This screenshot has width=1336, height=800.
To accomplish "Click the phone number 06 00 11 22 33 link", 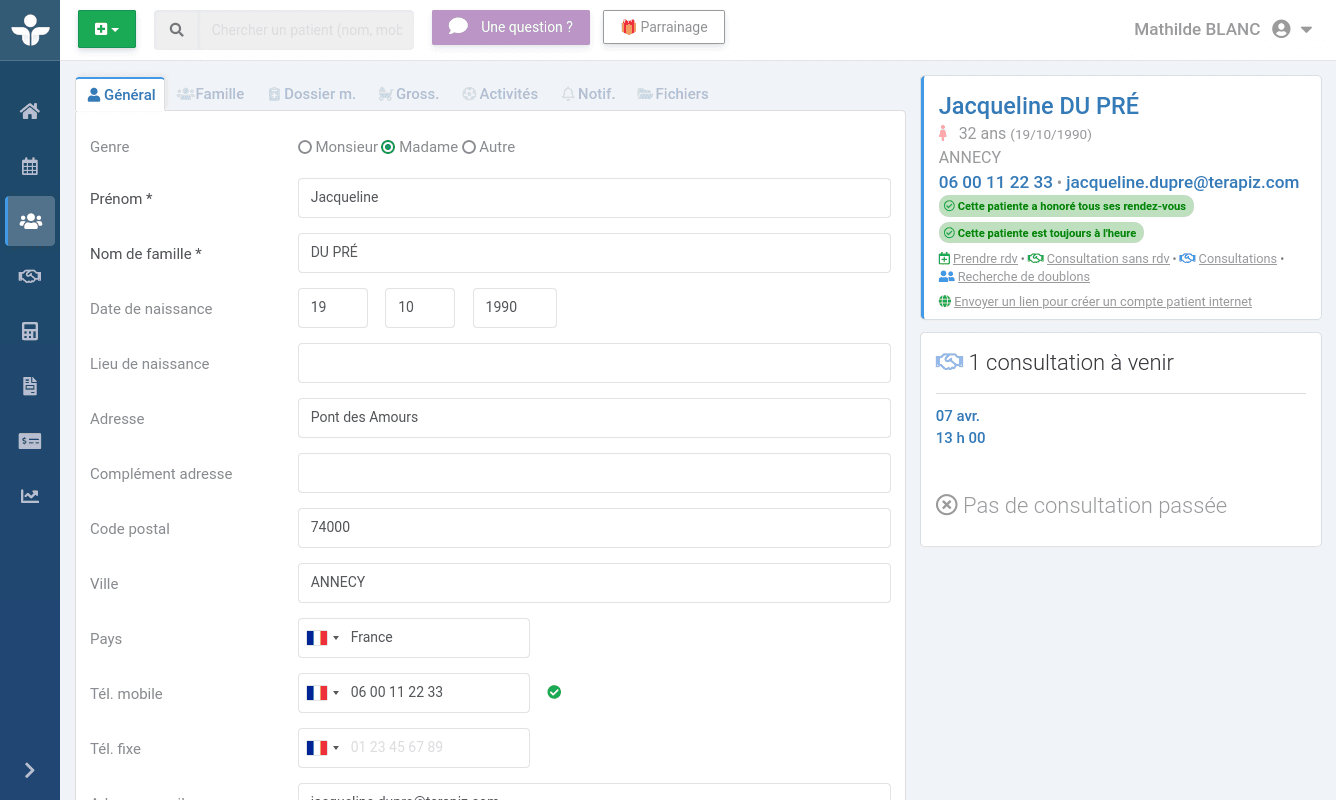I will [996, 182].
